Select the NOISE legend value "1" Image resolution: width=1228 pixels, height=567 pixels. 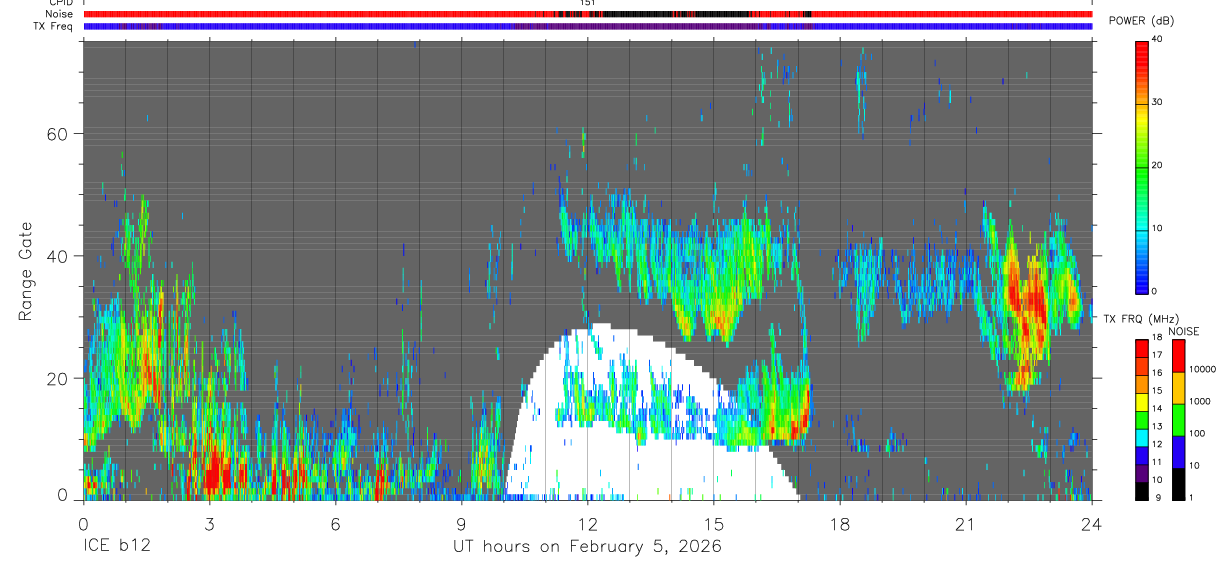coord(1191,498)
